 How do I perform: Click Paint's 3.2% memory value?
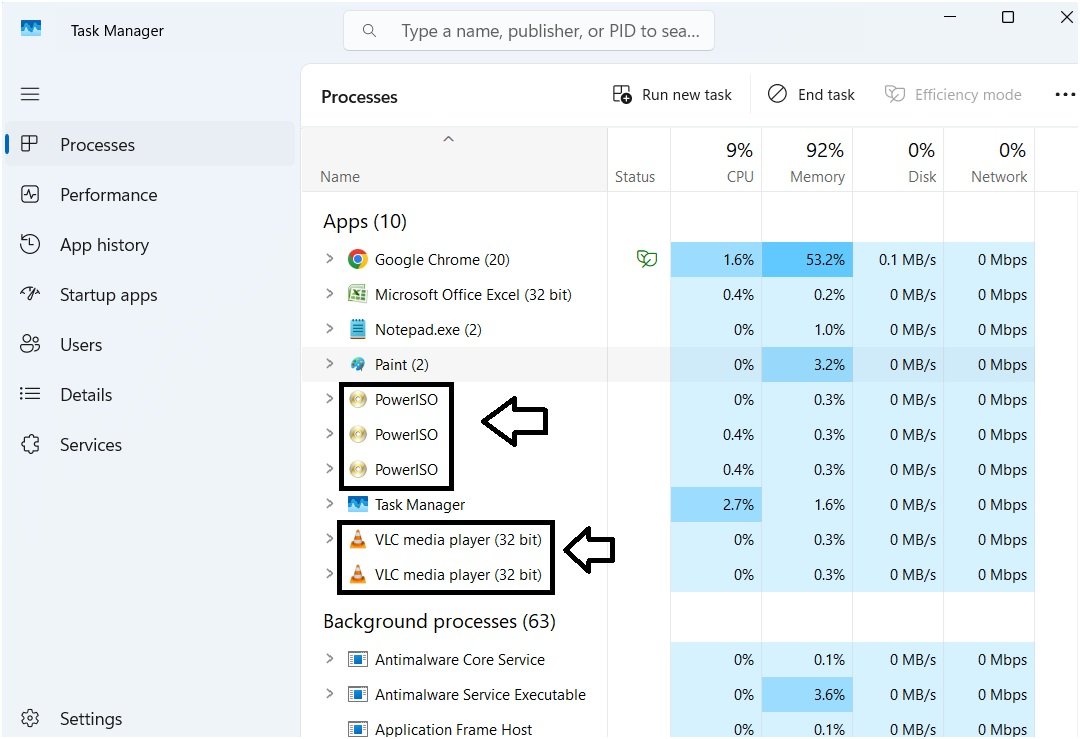point(829,364)
